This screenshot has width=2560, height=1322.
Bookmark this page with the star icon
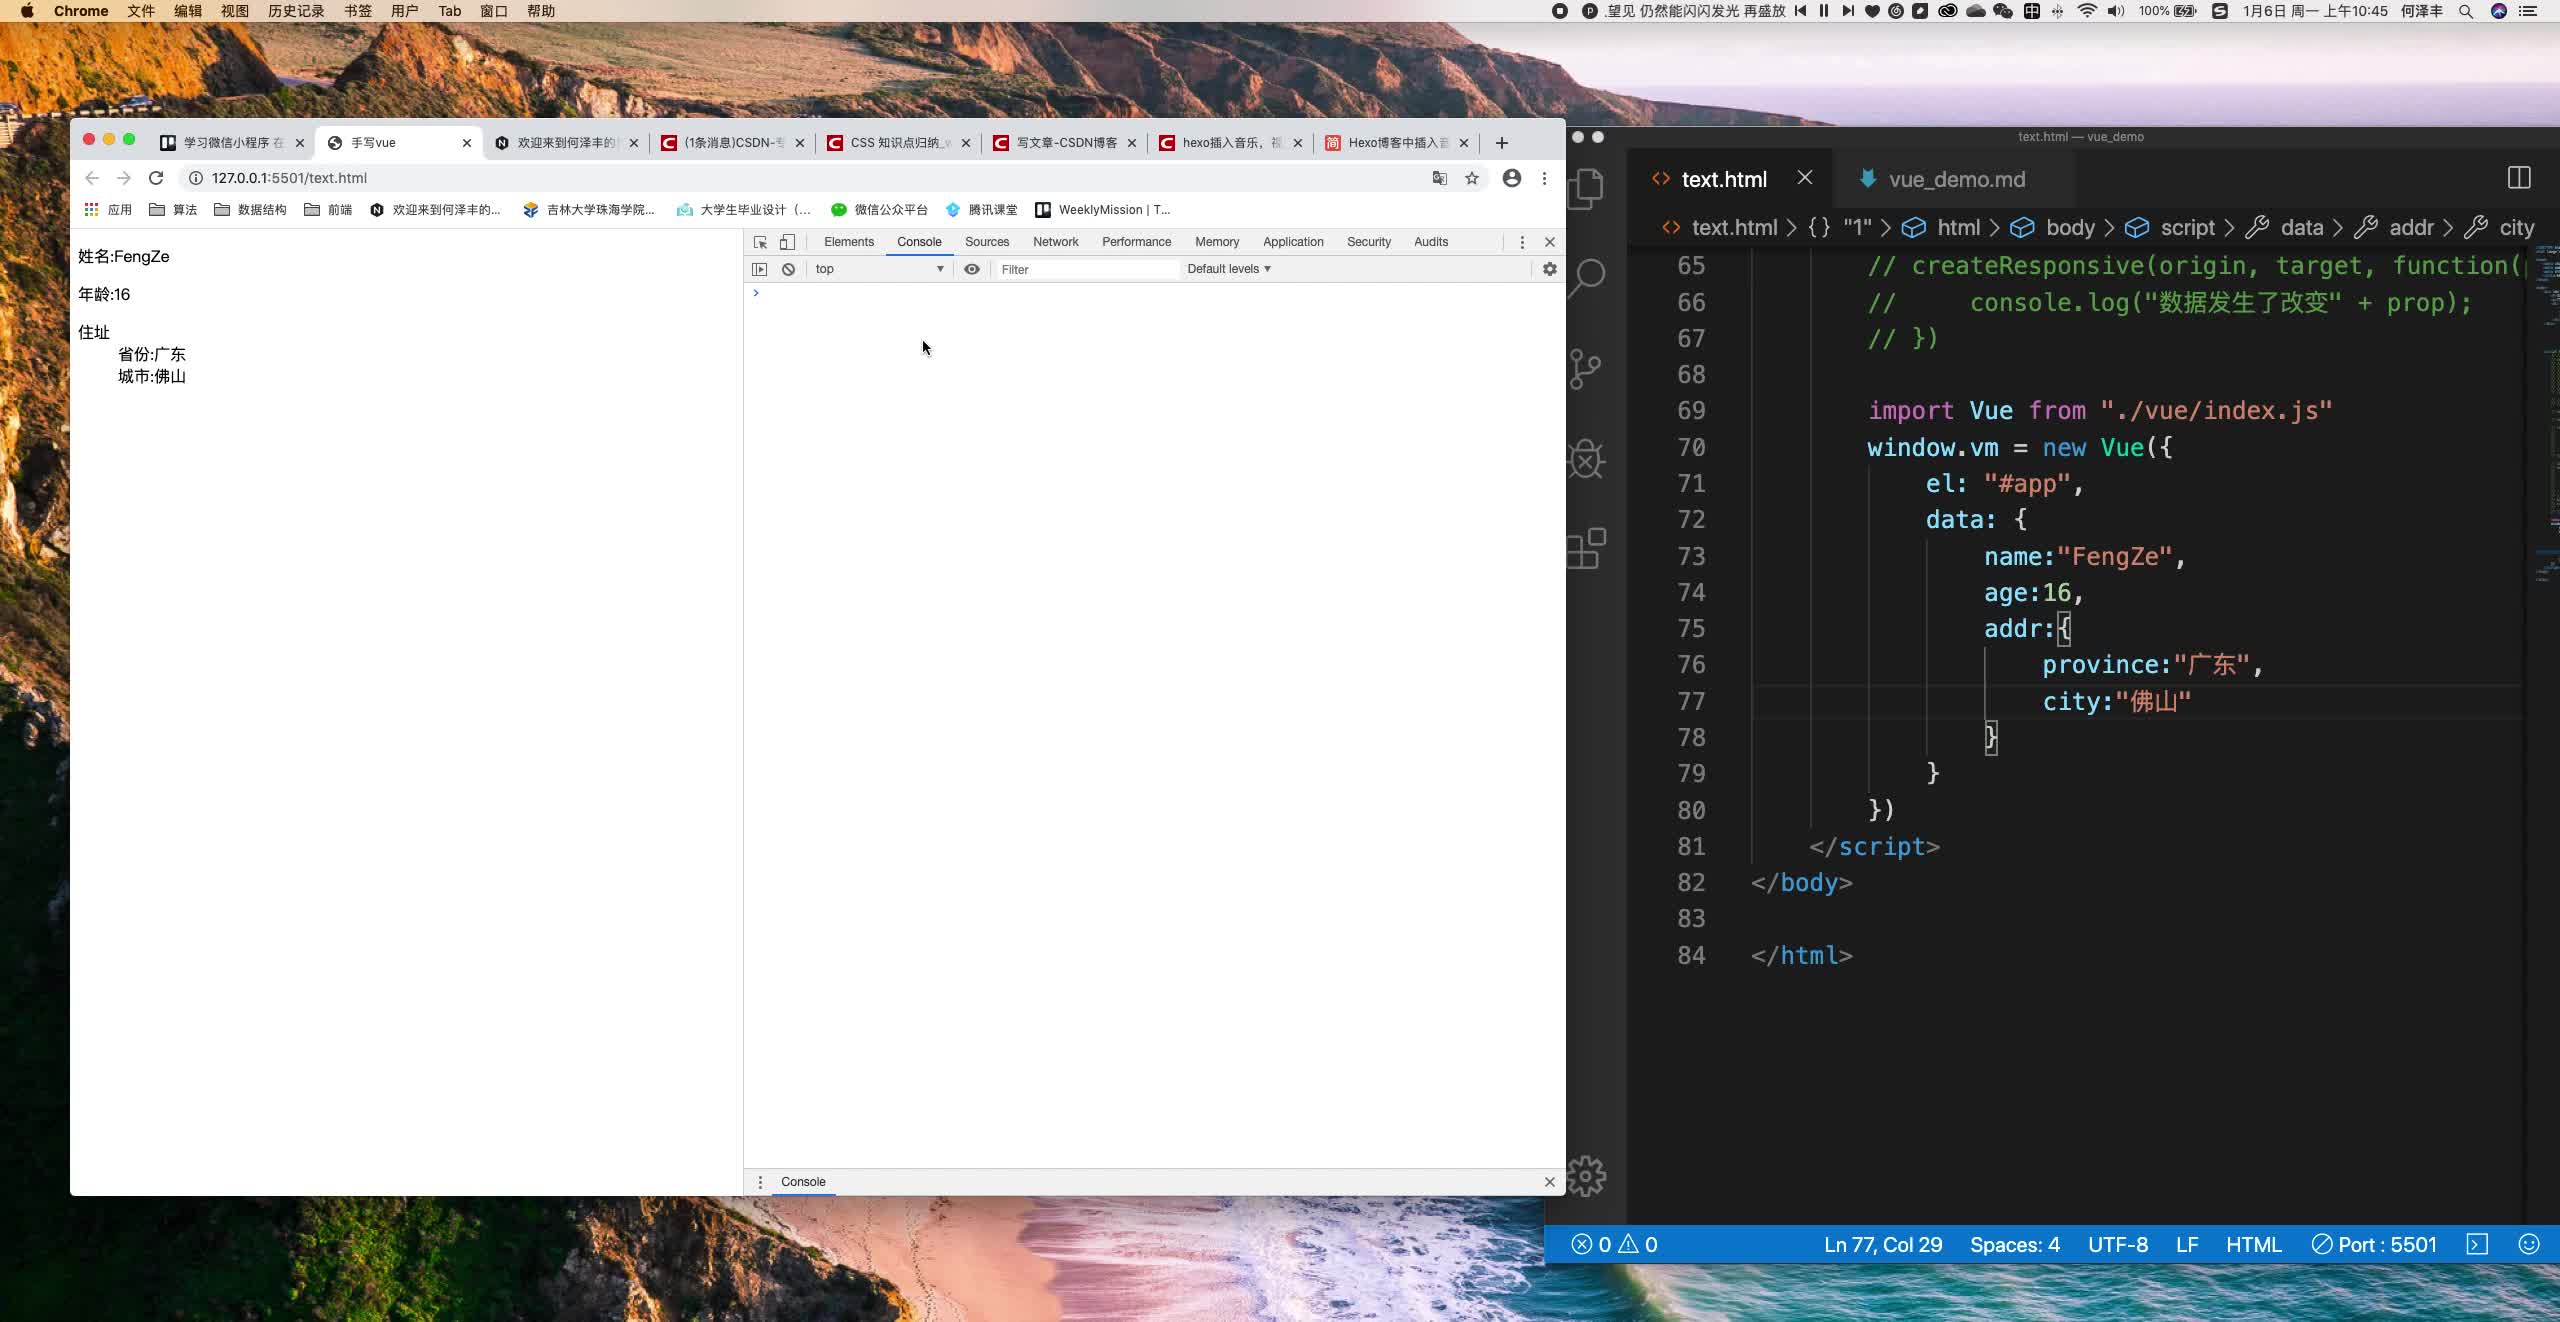(x=1471, y=178)
